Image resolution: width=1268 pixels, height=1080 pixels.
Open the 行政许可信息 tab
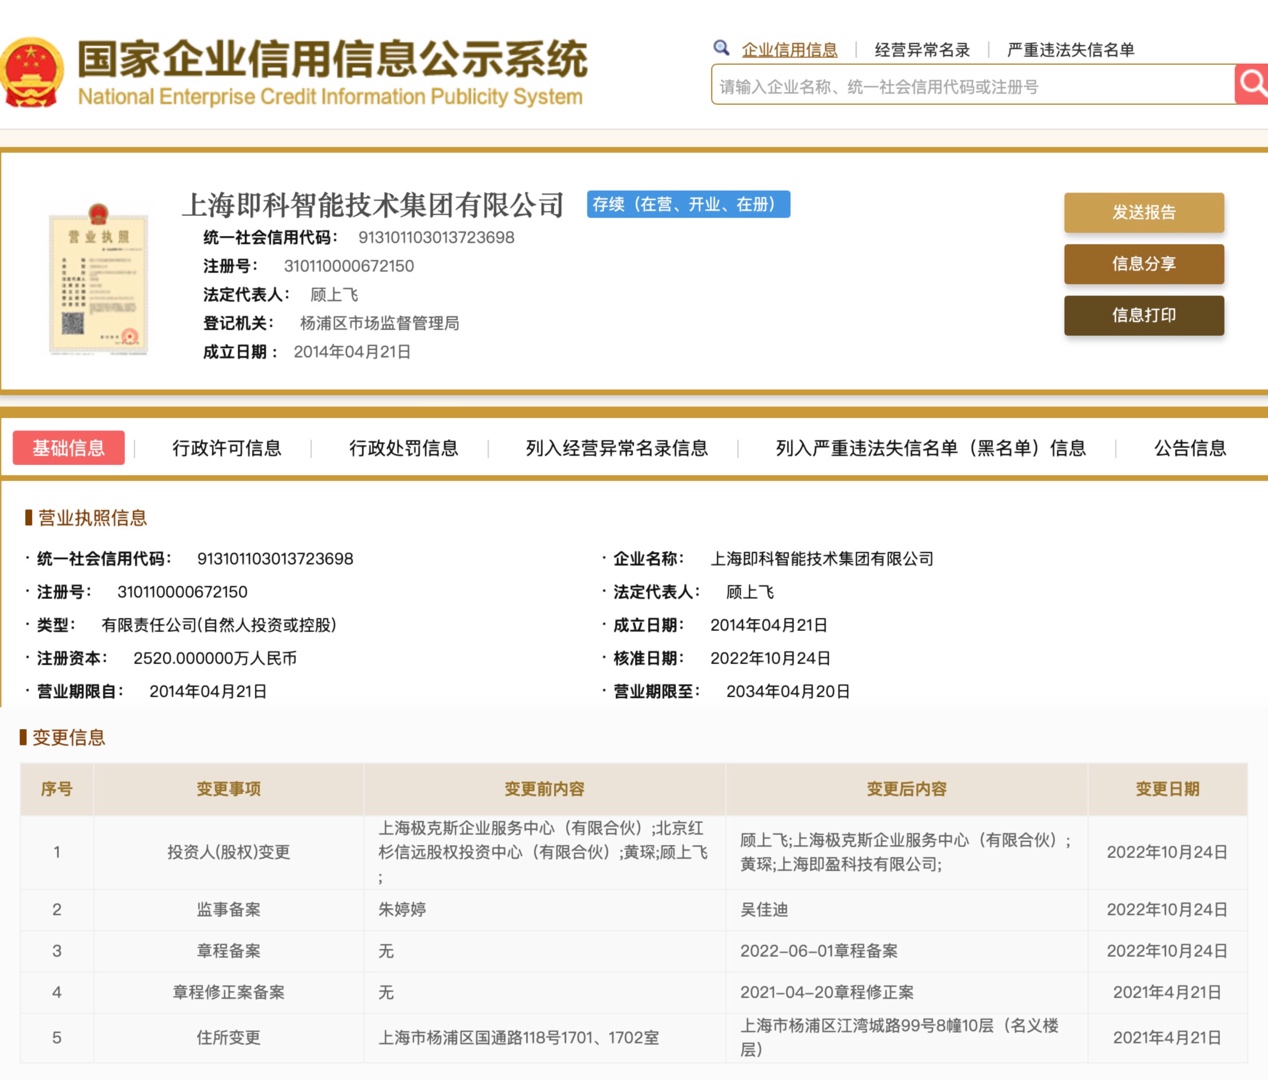227,448
